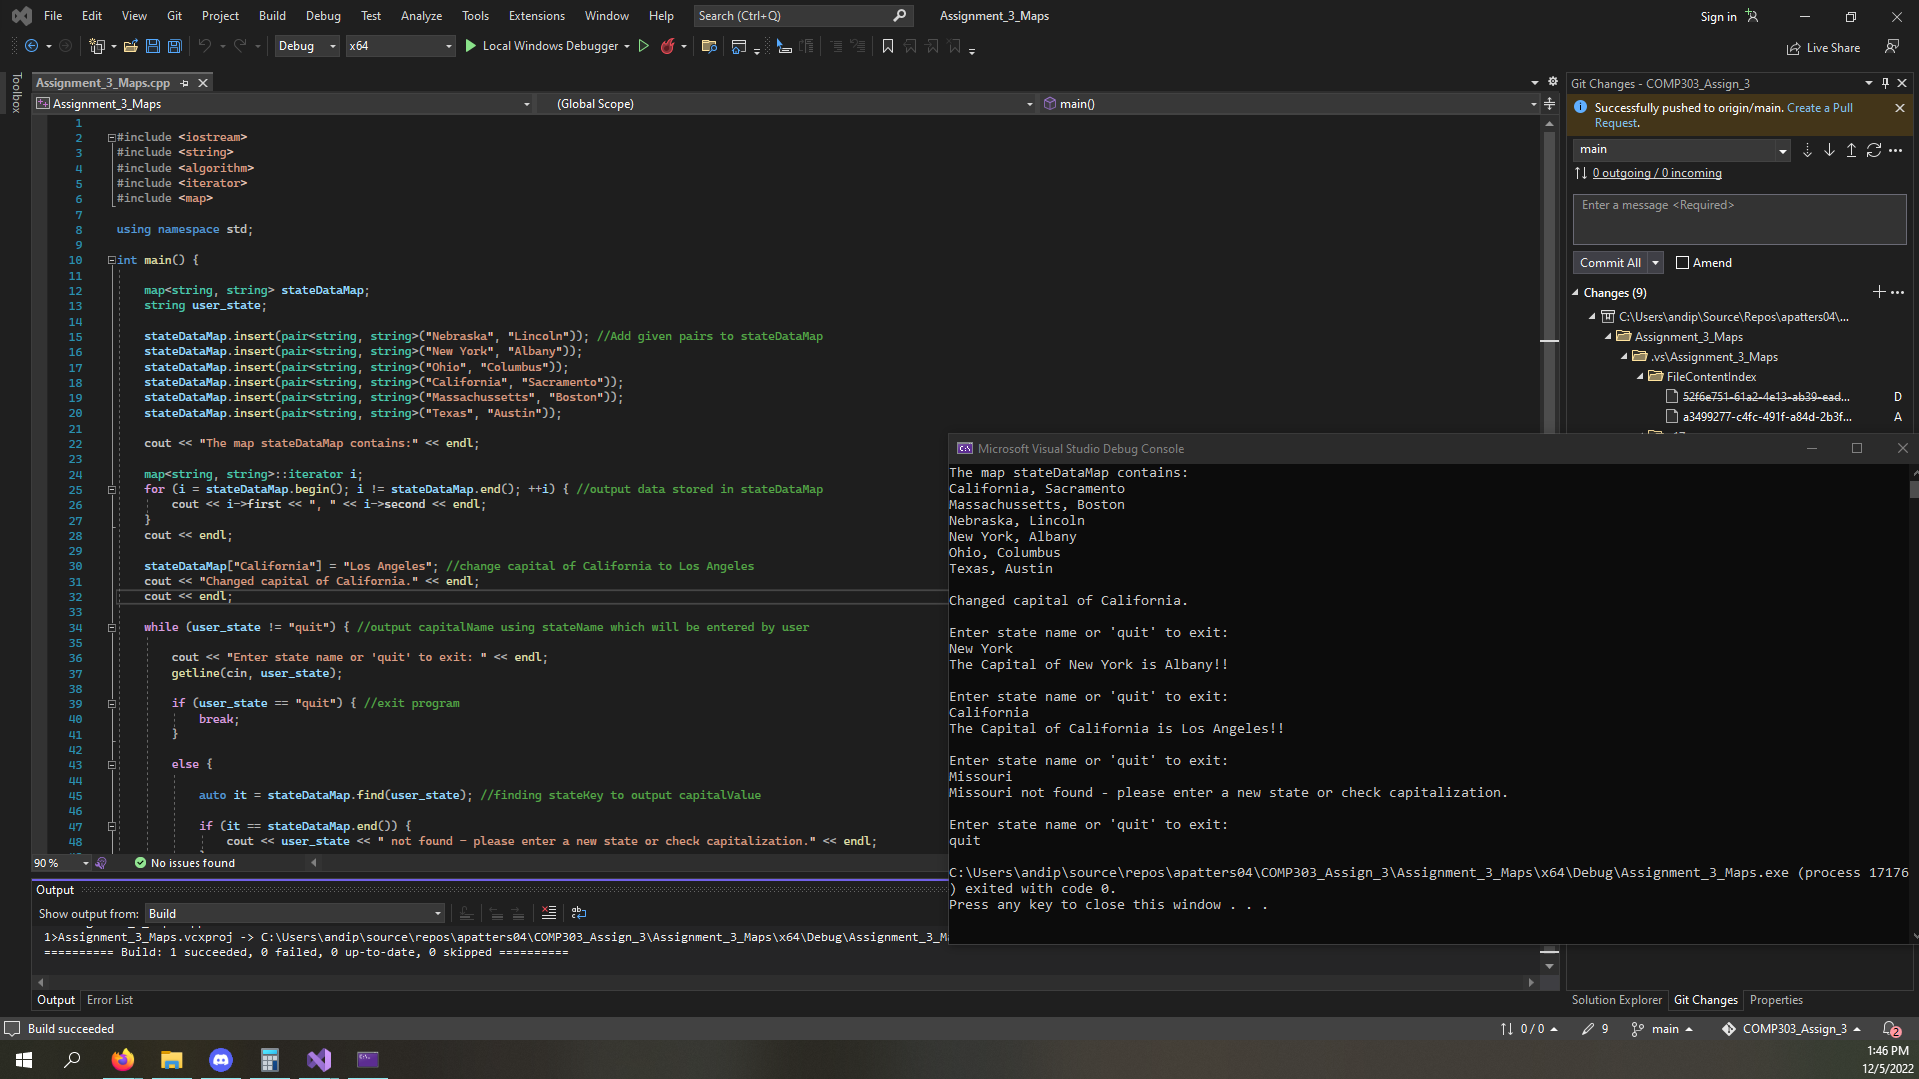Click the Push up-arrow in Git Changes
The width and height of the screenshot is (1919, 1079).
[x=1851, y=150]
